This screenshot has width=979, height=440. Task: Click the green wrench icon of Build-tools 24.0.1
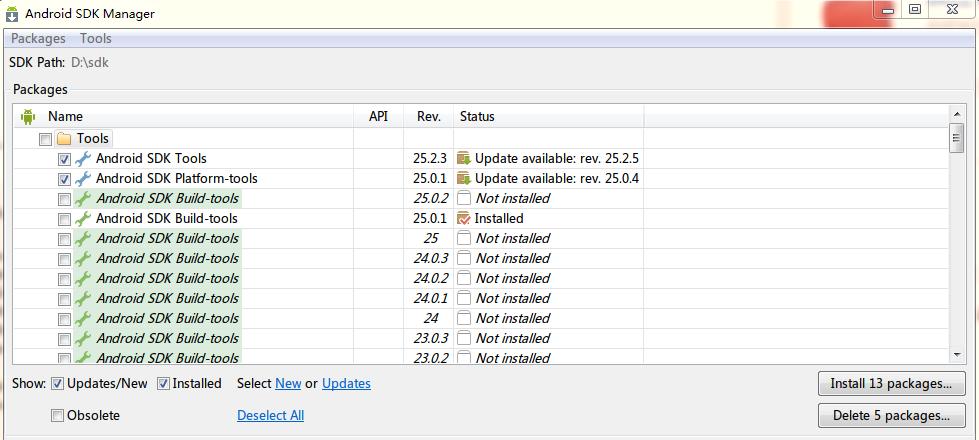point(83,298)
